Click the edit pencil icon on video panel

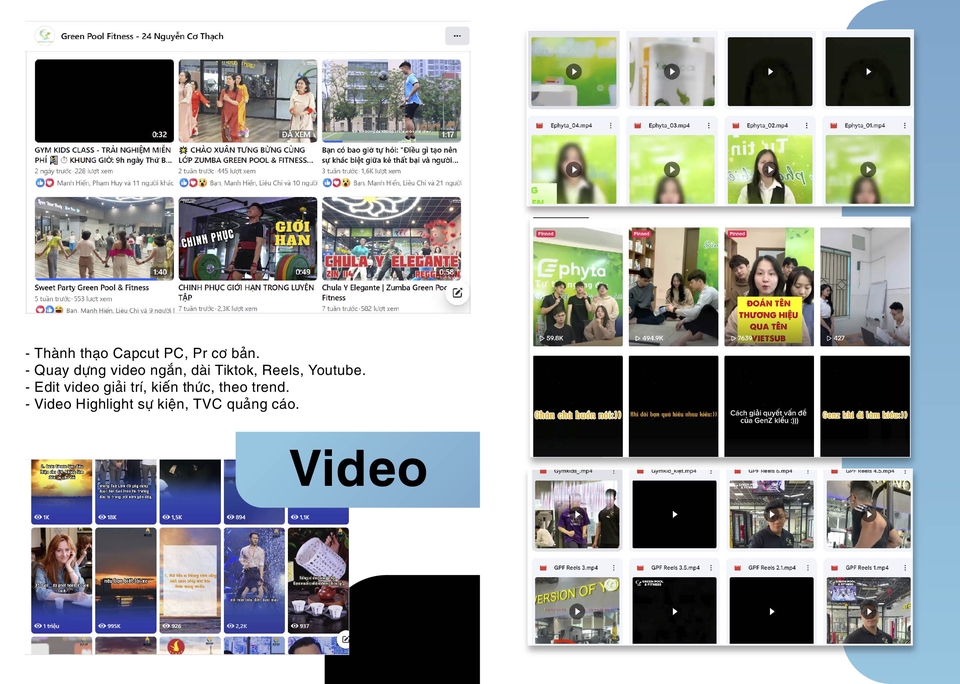457,293
